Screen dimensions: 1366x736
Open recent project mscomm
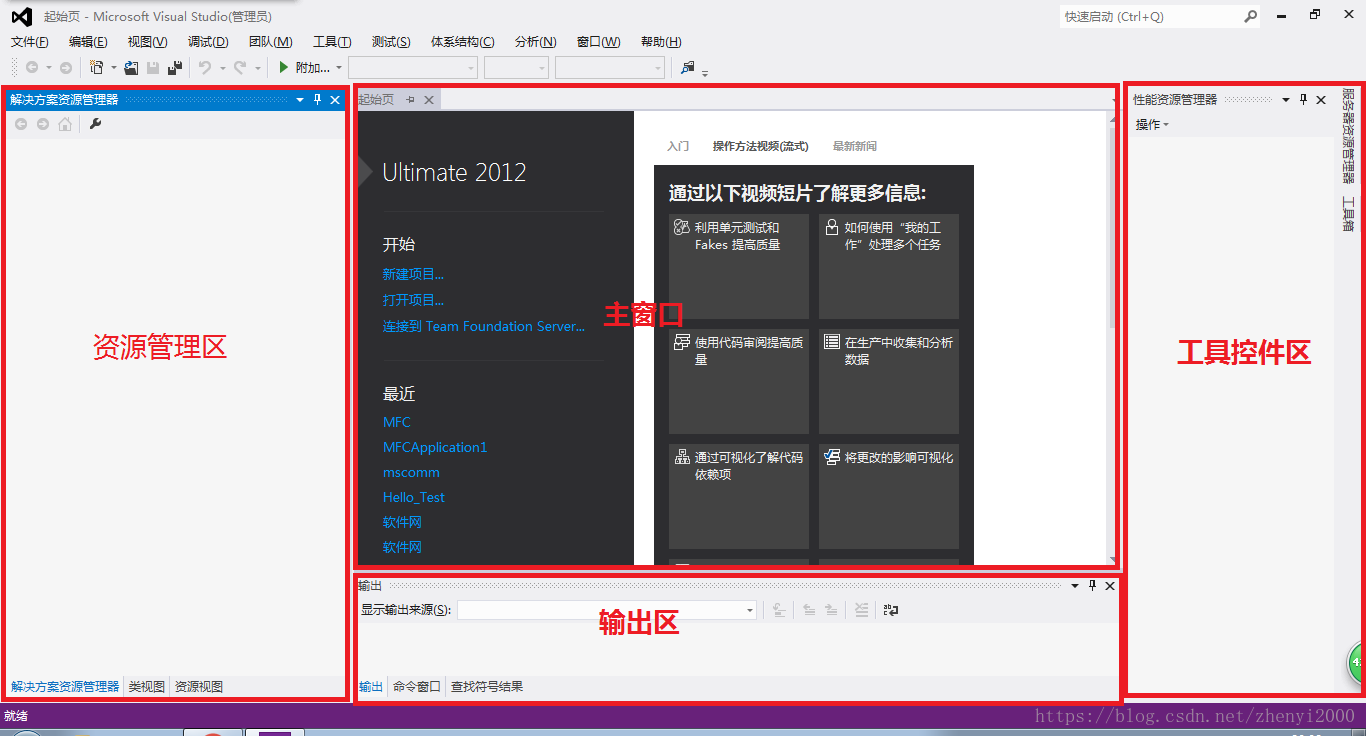pos(411,472)
